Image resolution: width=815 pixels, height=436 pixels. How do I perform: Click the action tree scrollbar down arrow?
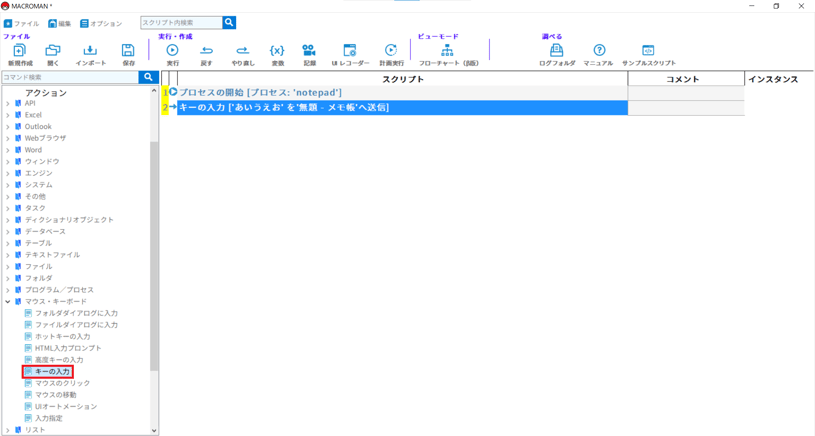pos(154,431)
